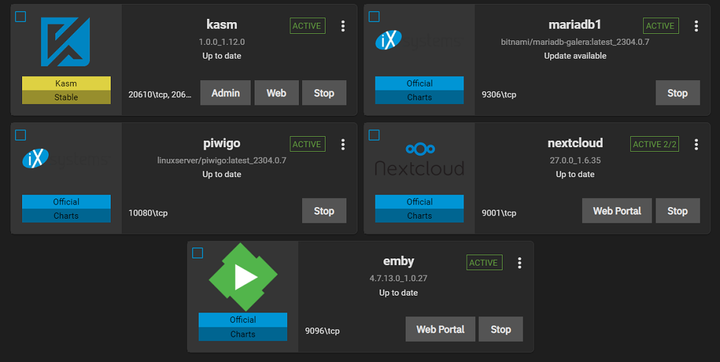Viewport: 720px width, 362px height.
Task: Click the emby app title
Action: pyautogui.click(x=399, y=261)
